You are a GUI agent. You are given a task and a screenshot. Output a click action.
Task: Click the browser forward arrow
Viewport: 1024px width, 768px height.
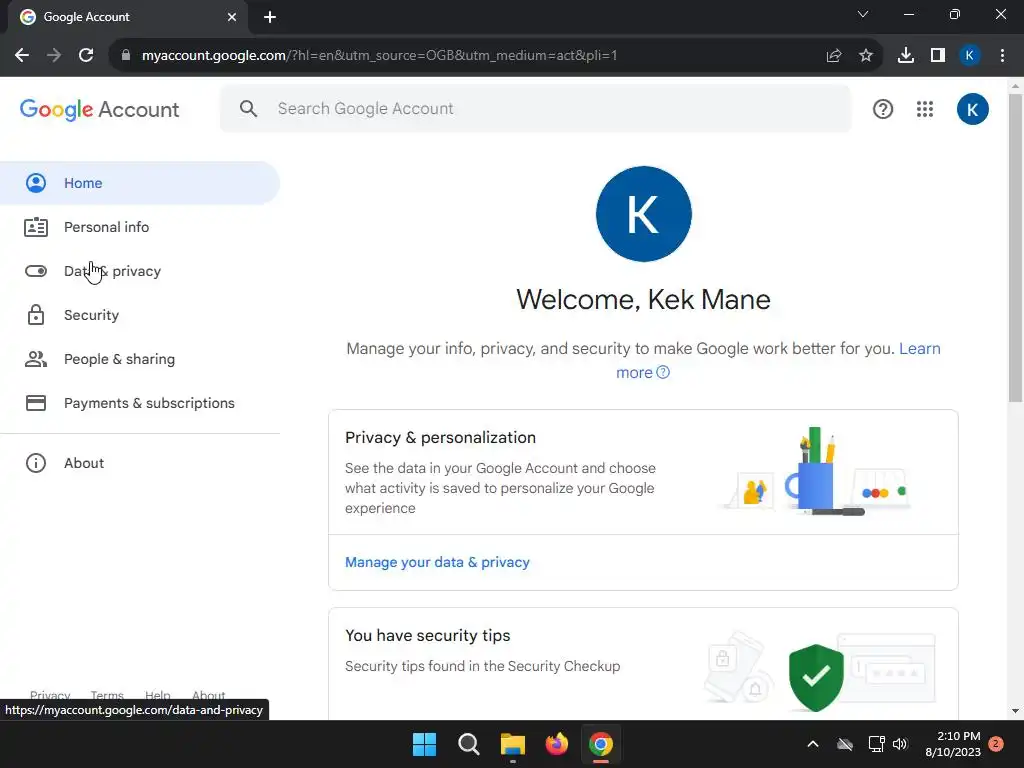point(54,56)
